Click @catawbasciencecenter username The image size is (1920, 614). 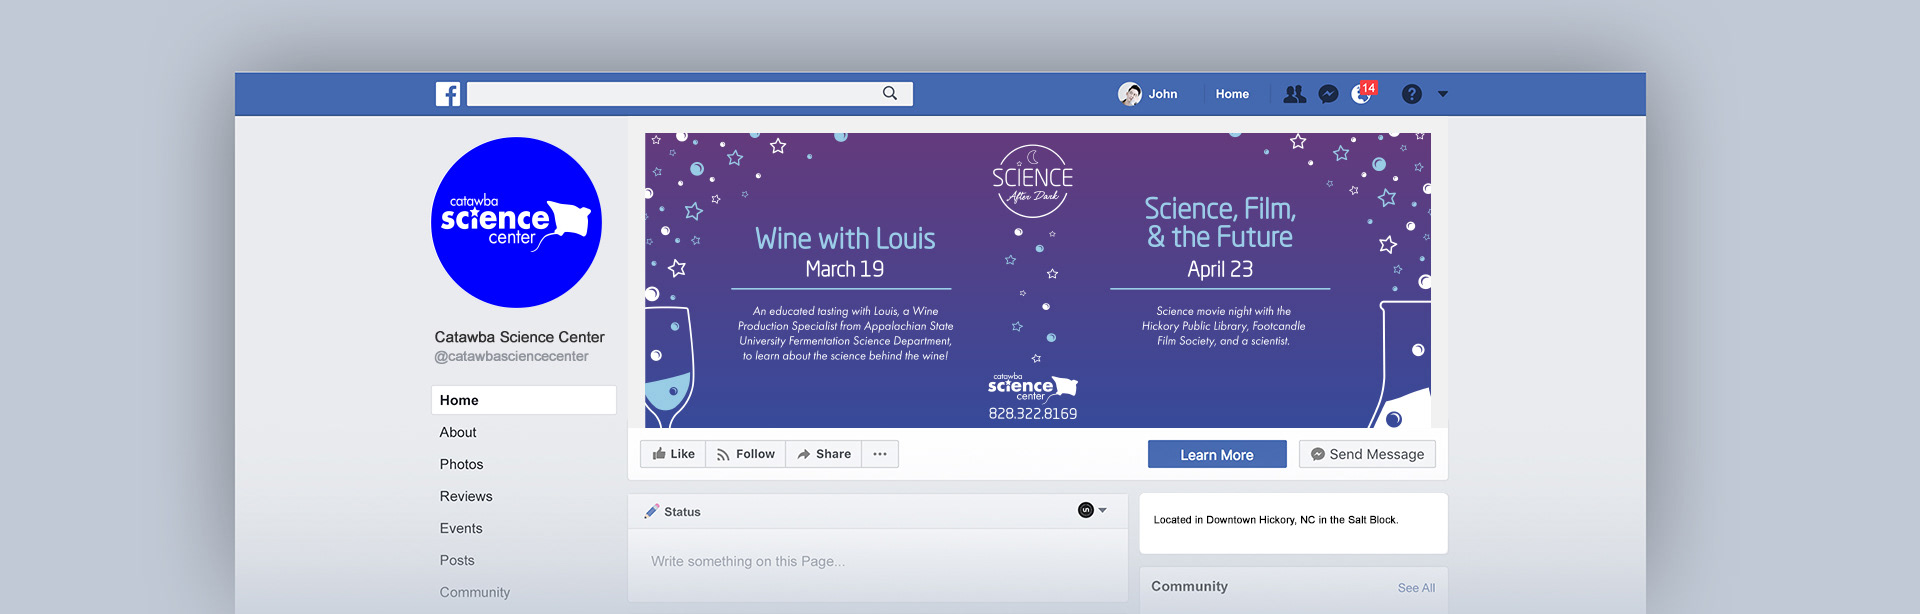(511, 357)
